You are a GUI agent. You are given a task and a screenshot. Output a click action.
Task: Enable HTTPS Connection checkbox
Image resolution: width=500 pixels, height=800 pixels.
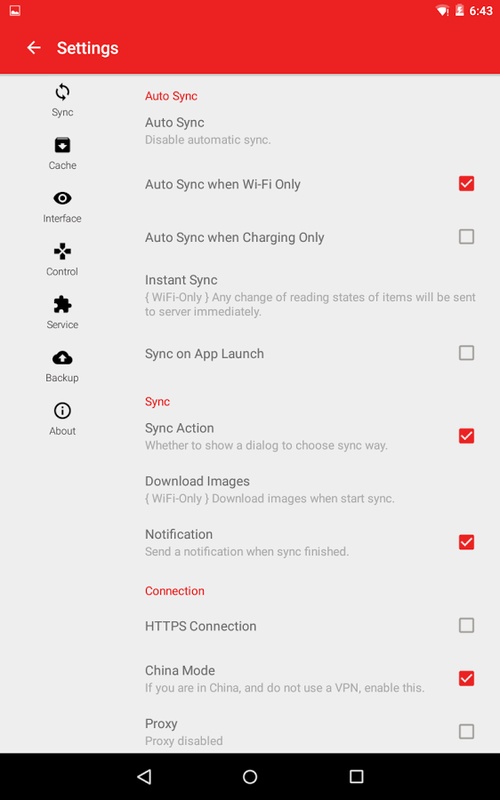click(x=466, y=626)
